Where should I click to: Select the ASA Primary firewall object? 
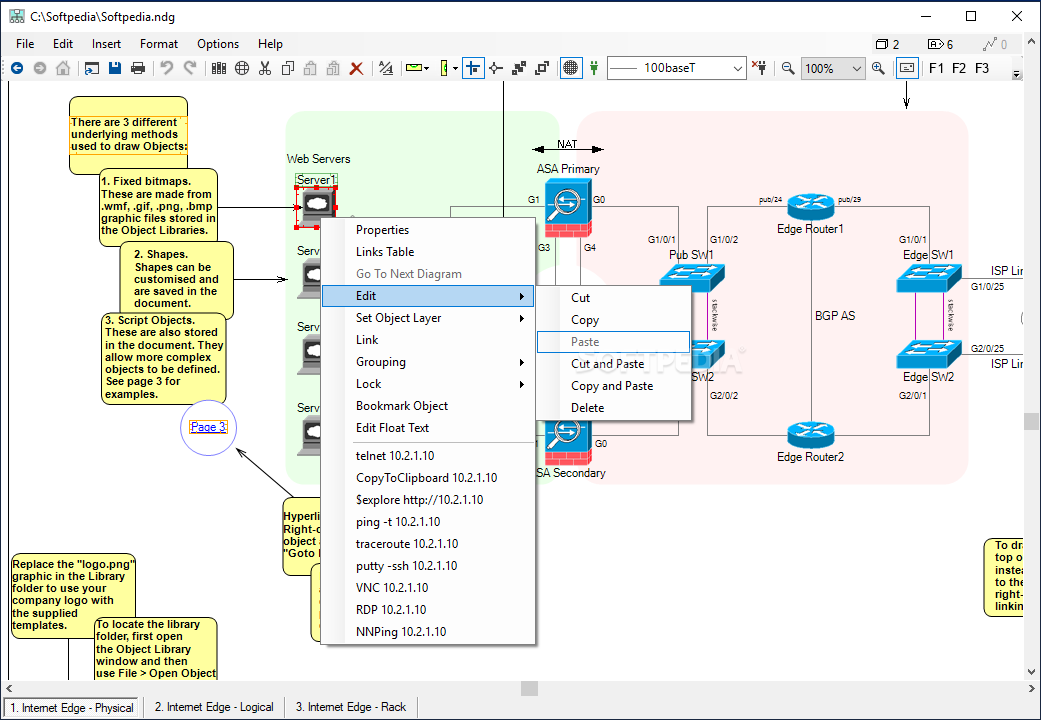pyautogui.click(x=568, y=207)
